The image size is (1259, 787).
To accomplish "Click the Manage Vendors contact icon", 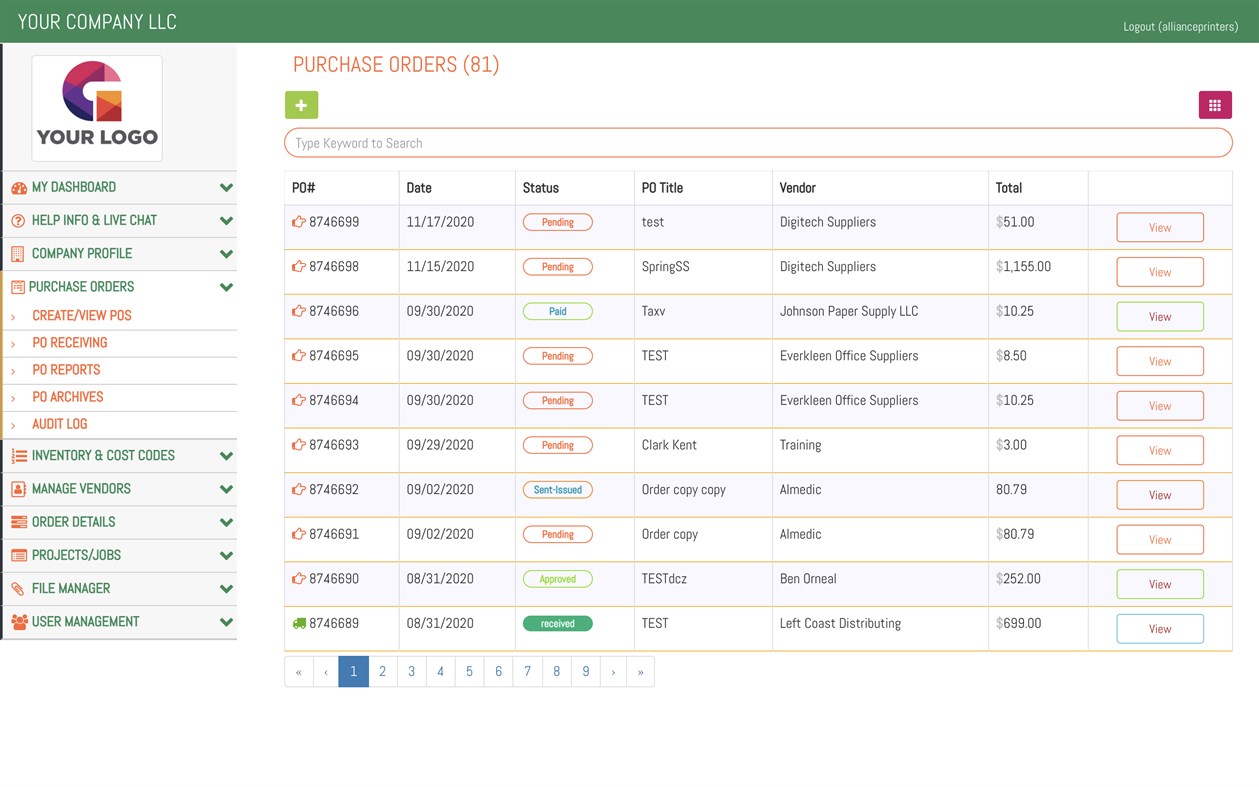I will coord(18,489).
